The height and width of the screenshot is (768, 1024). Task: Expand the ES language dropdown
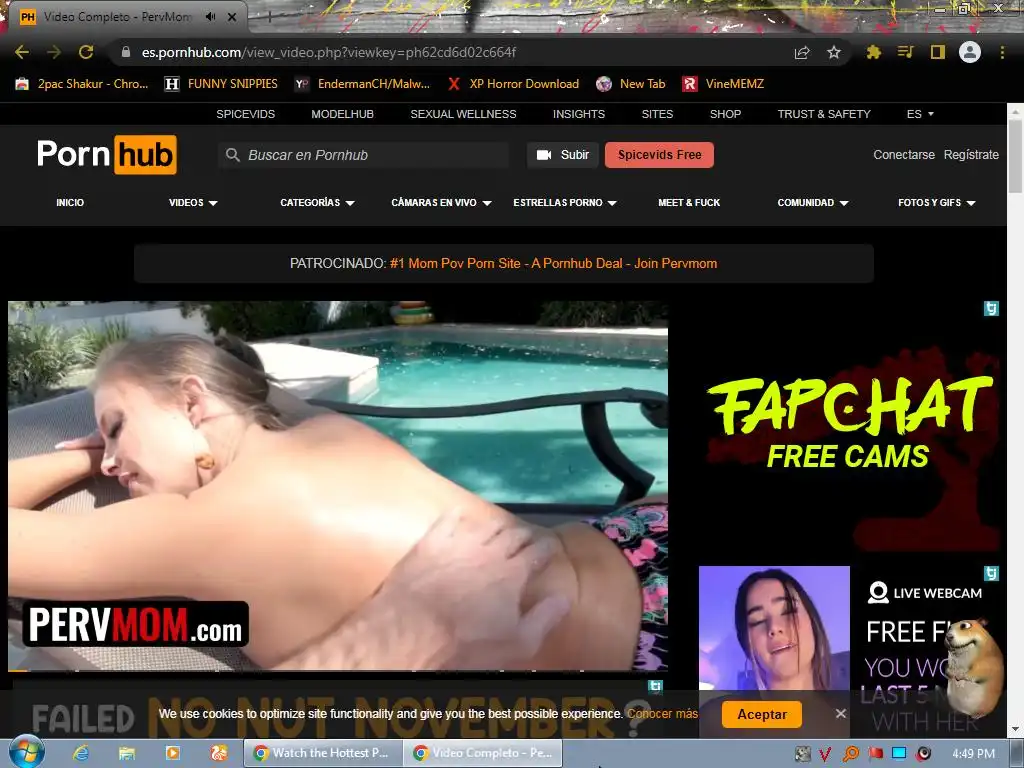click(920, 114)
